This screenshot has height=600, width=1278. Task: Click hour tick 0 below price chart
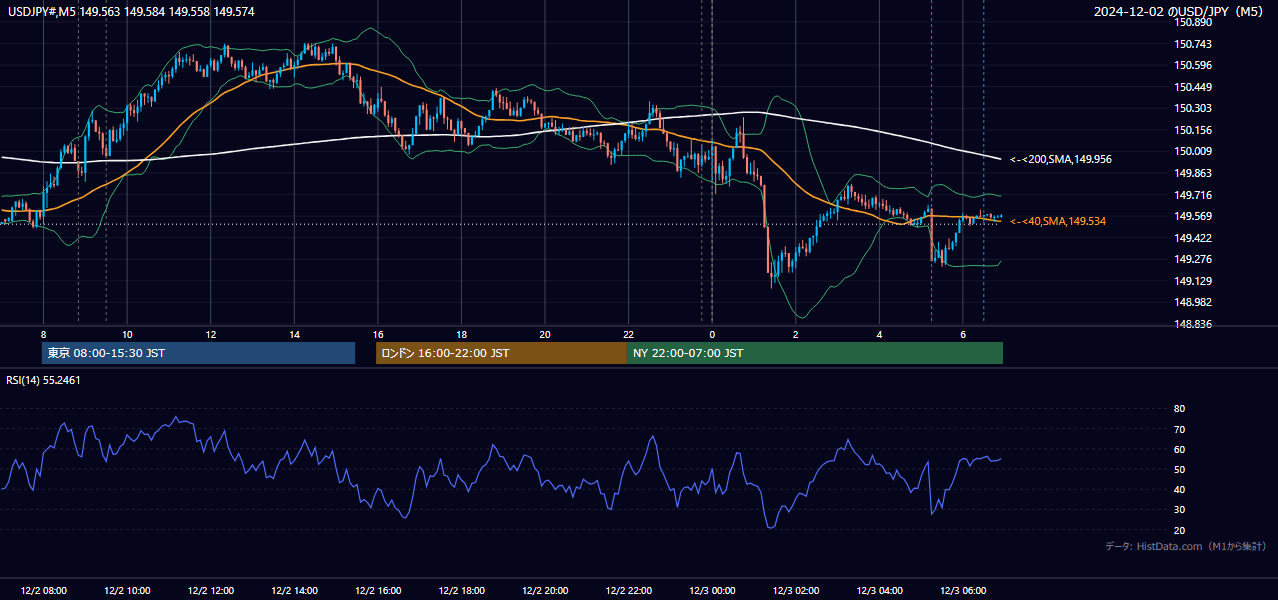coord(712,334)
